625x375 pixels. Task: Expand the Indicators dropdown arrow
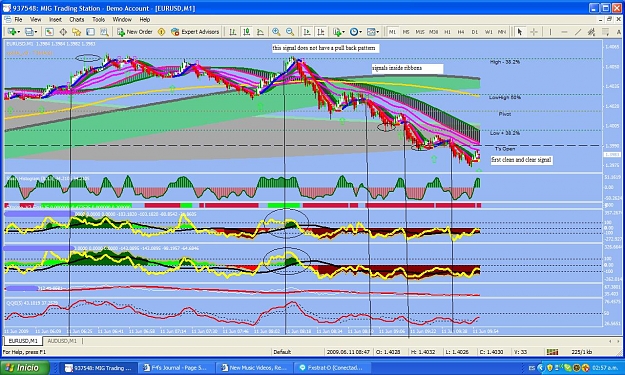344,32
